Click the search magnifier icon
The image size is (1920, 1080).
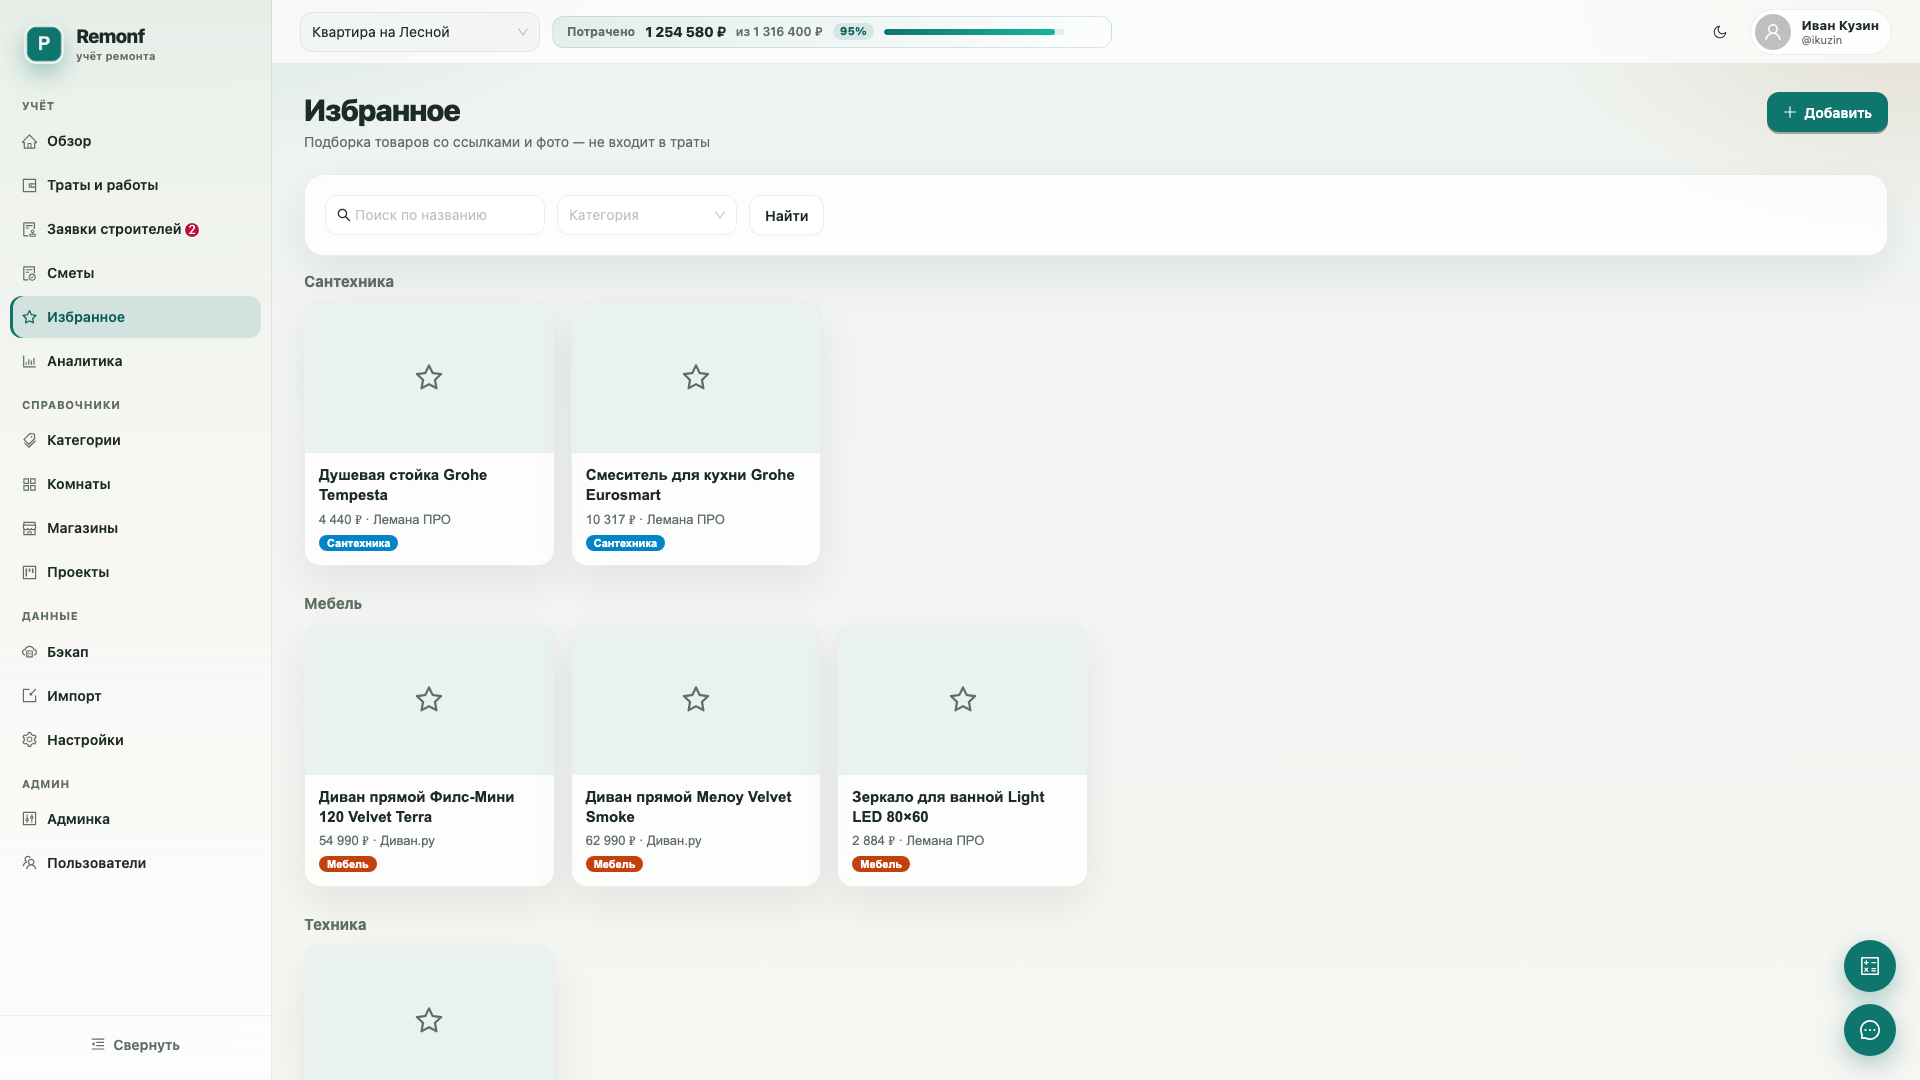tap(344, 215)
